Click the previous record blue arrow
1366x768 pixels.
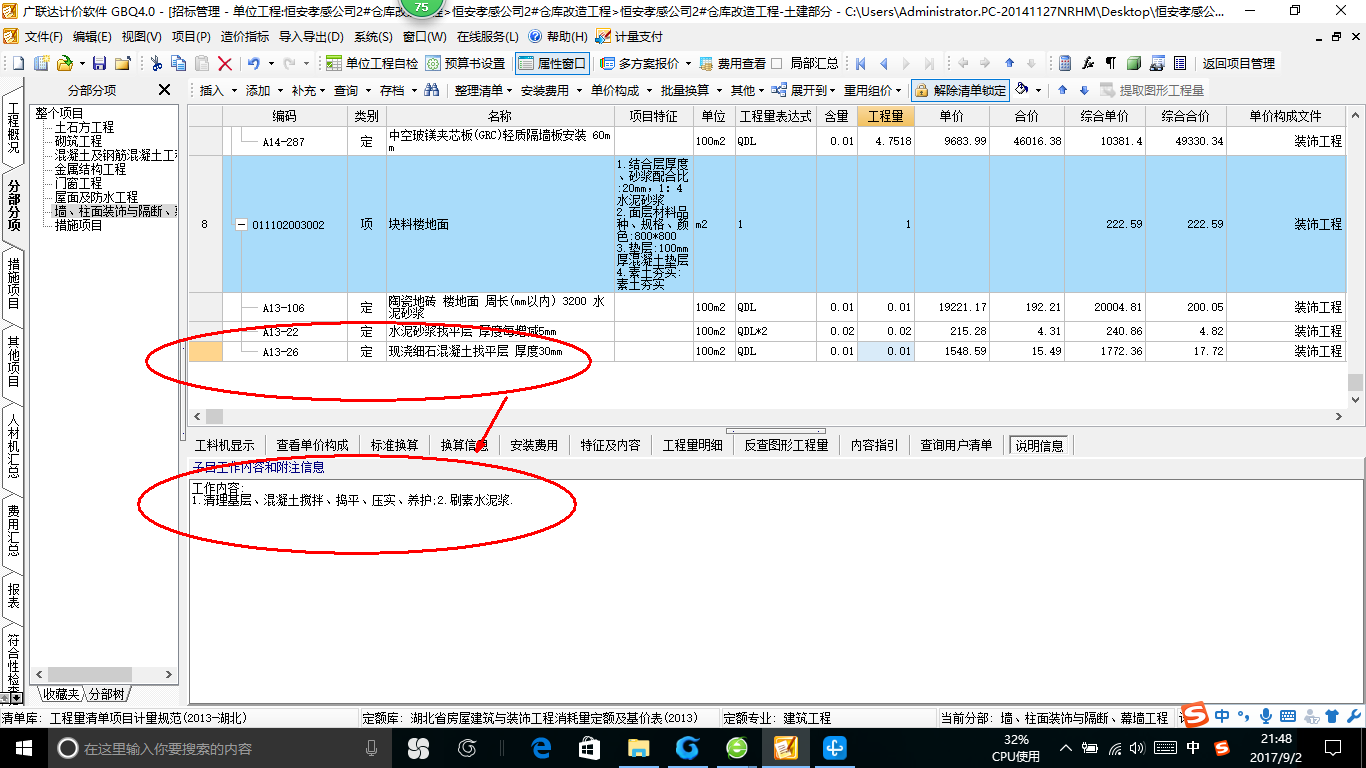pyautogui.click(x=883, y=63)
